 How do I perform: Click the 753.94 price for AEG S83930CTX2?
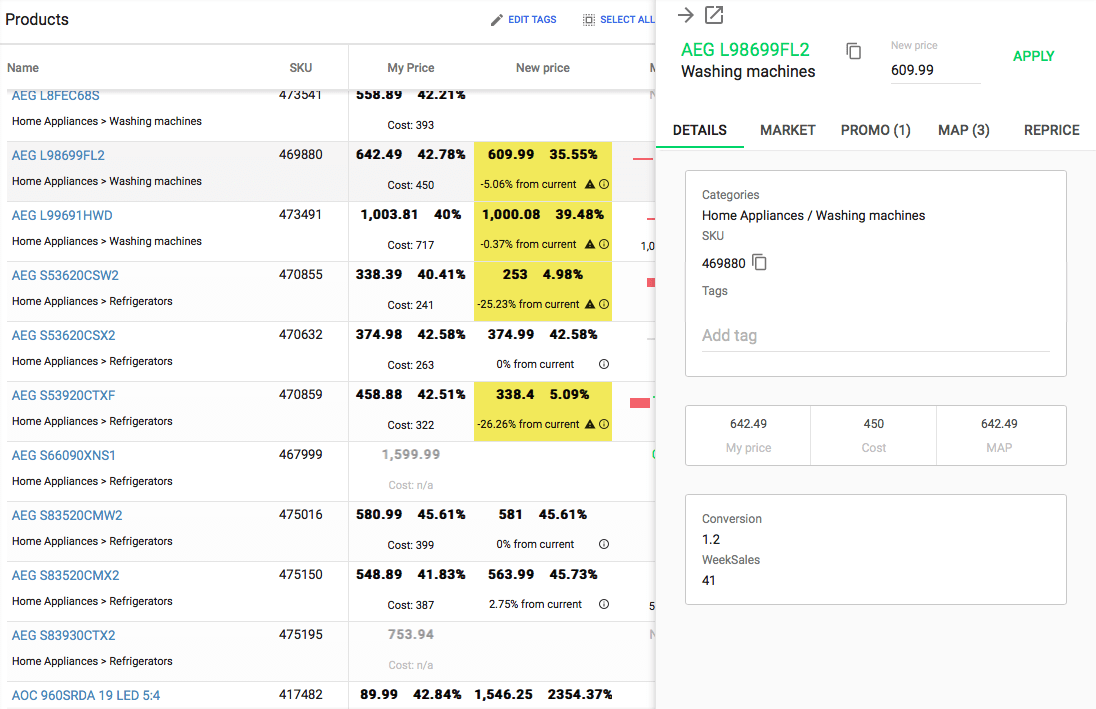point(411,634)
